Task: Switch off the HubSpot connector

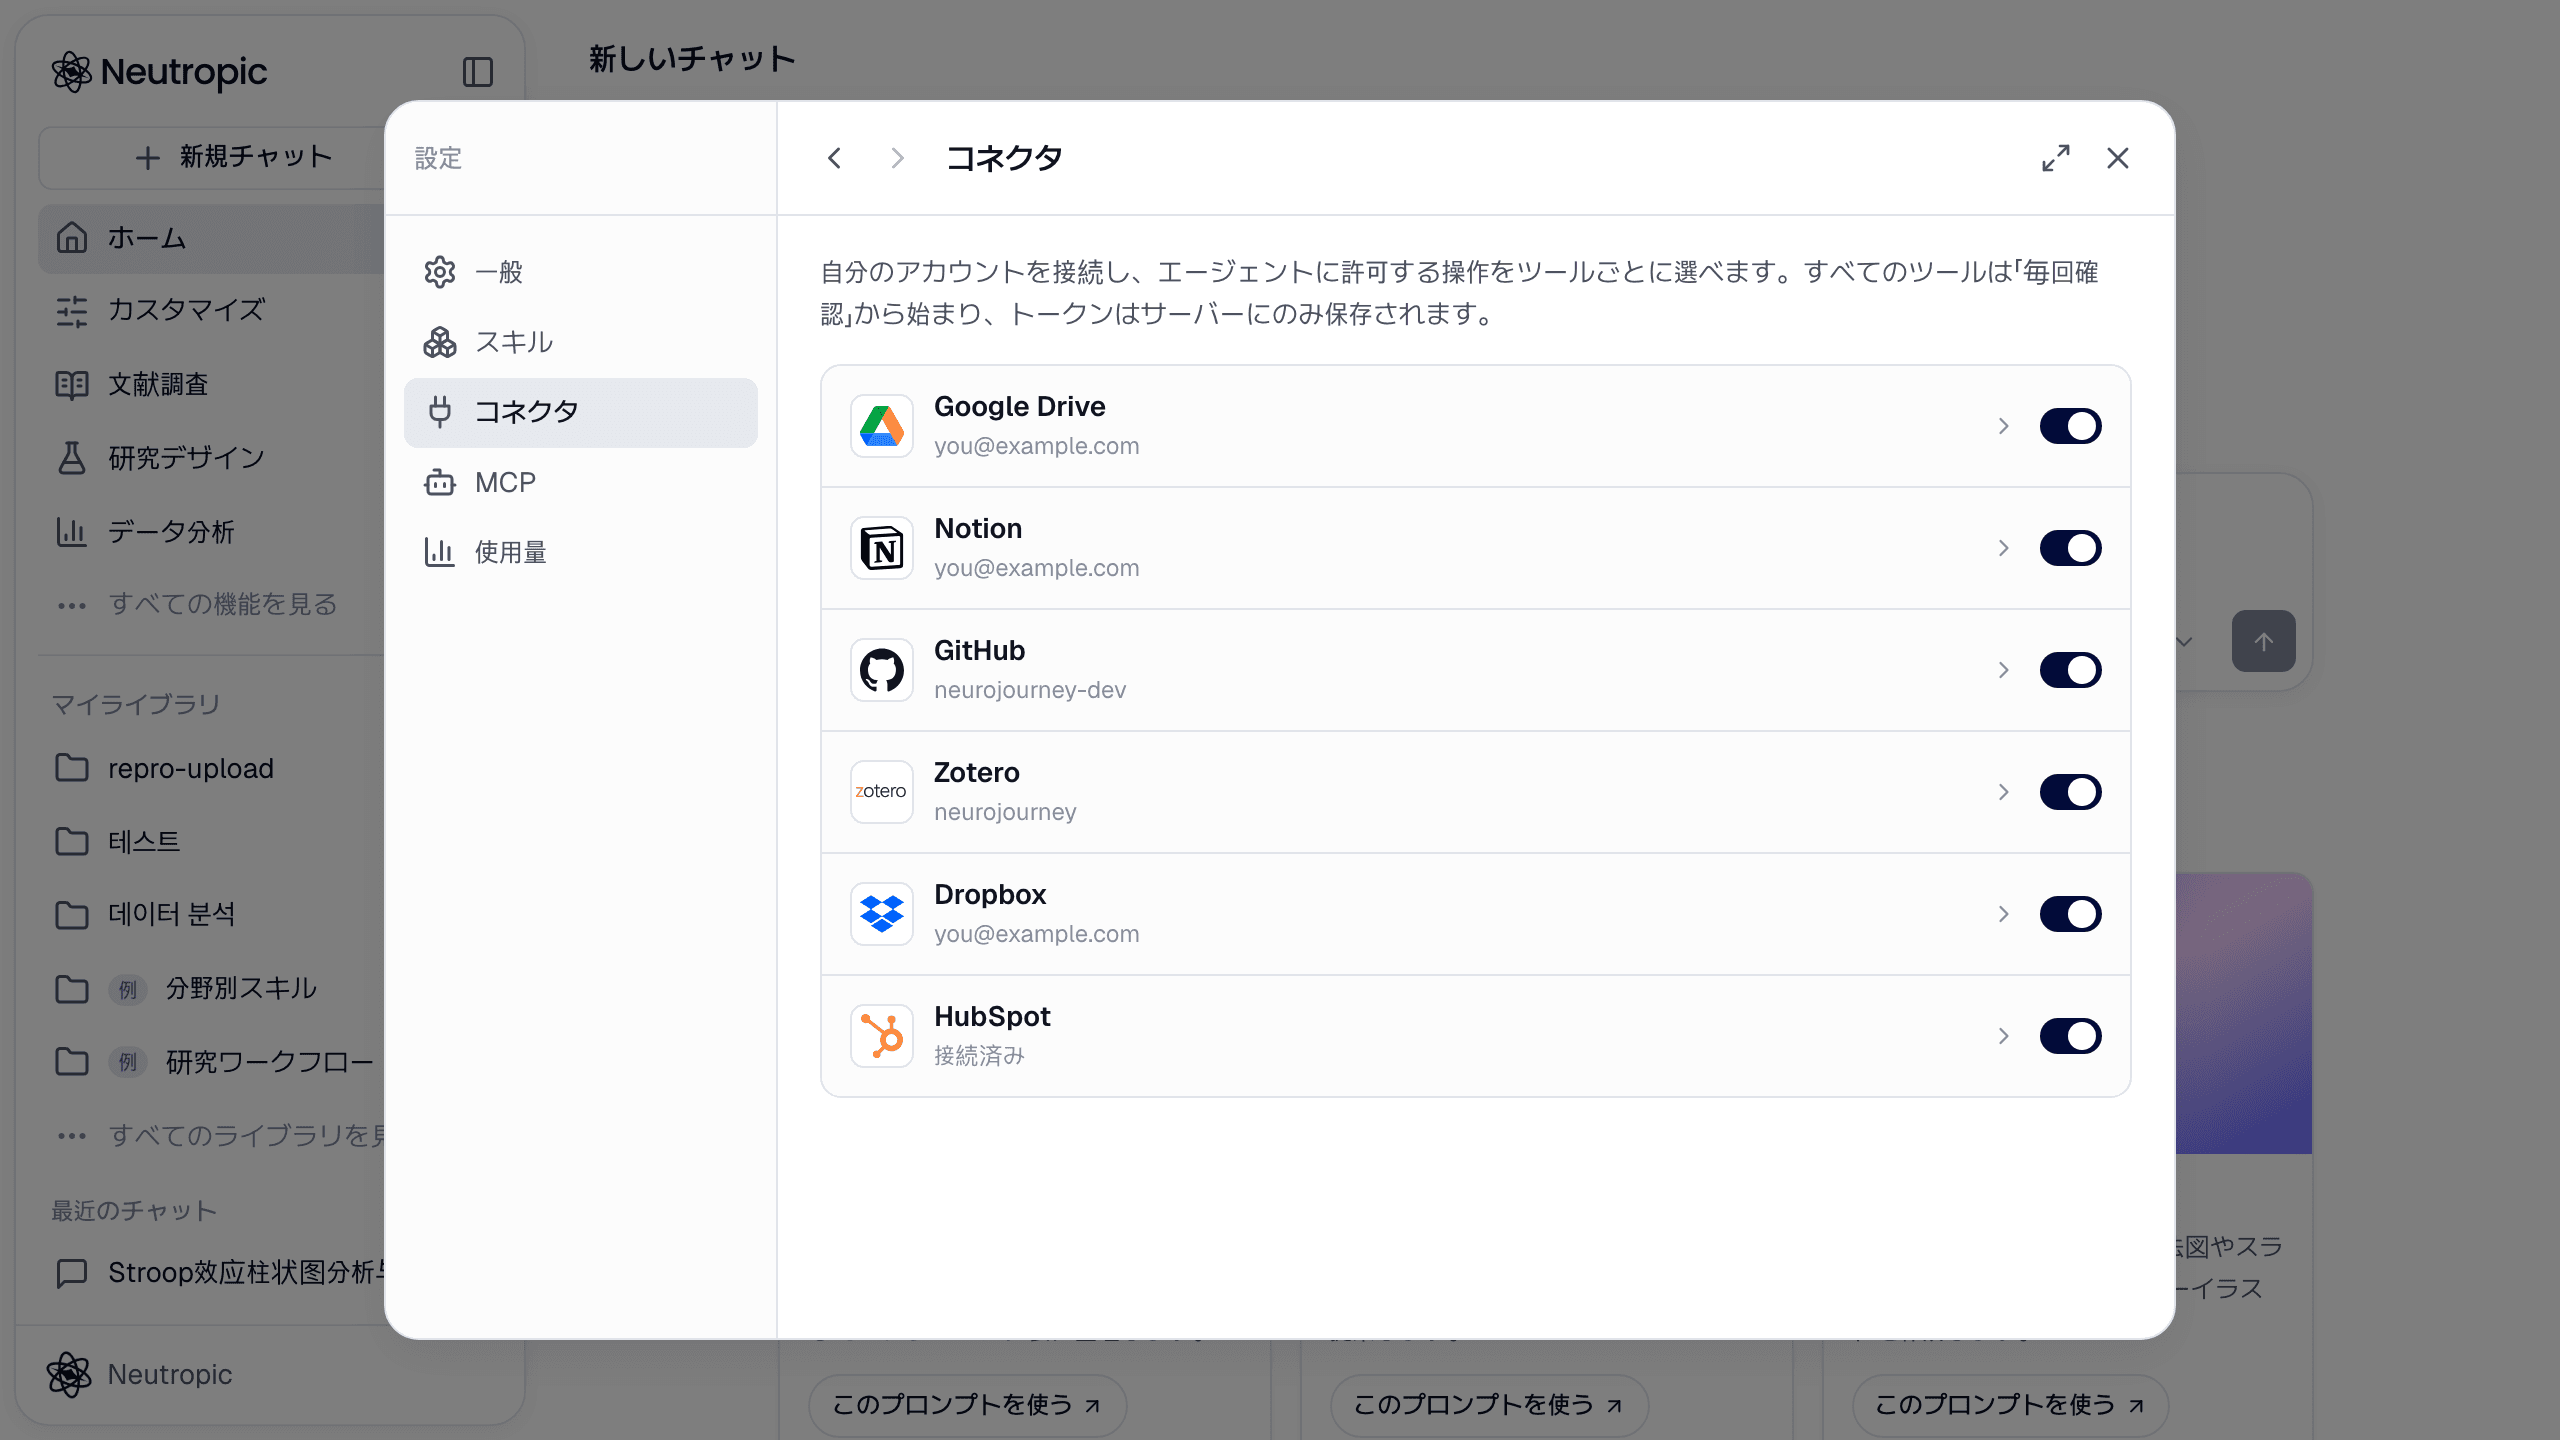Action: (2070, 1036)
